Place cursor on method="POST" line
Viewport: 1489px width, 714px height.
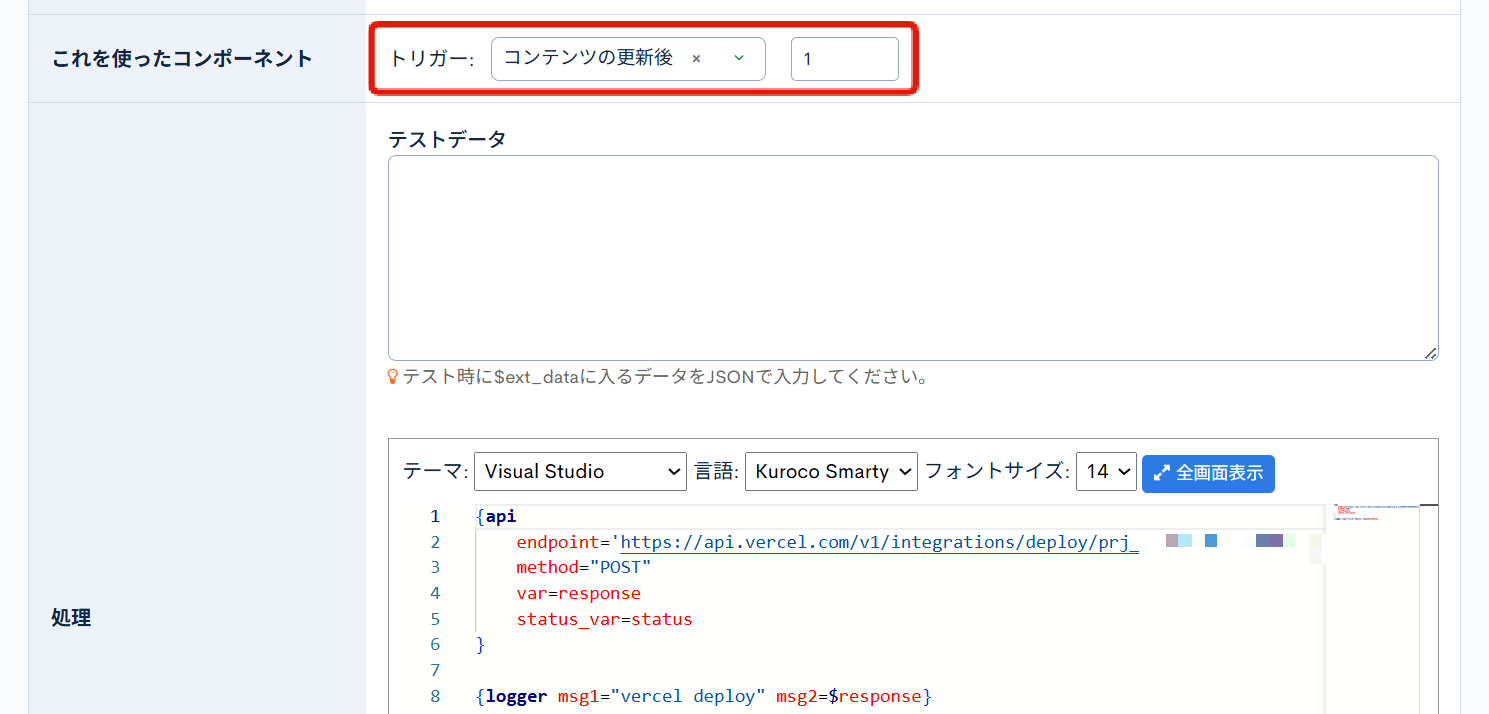pyautogui.click(x=583, y=568)
